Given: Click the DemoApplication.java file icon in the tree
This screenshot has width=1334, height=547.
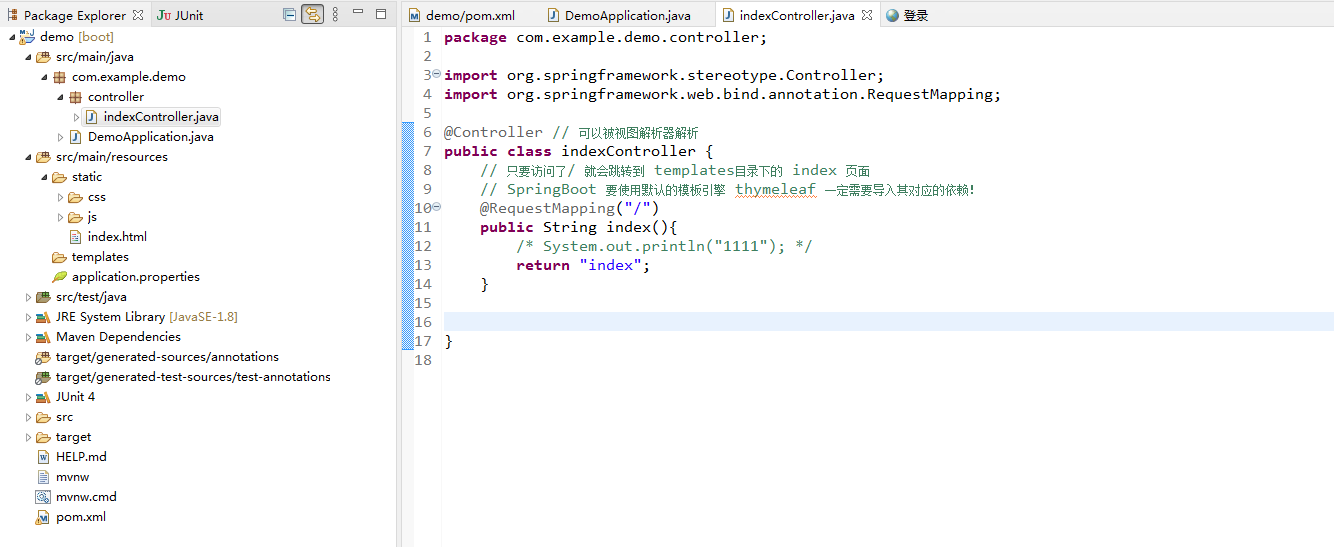Looking at the screenshot, I should [75, 137].
